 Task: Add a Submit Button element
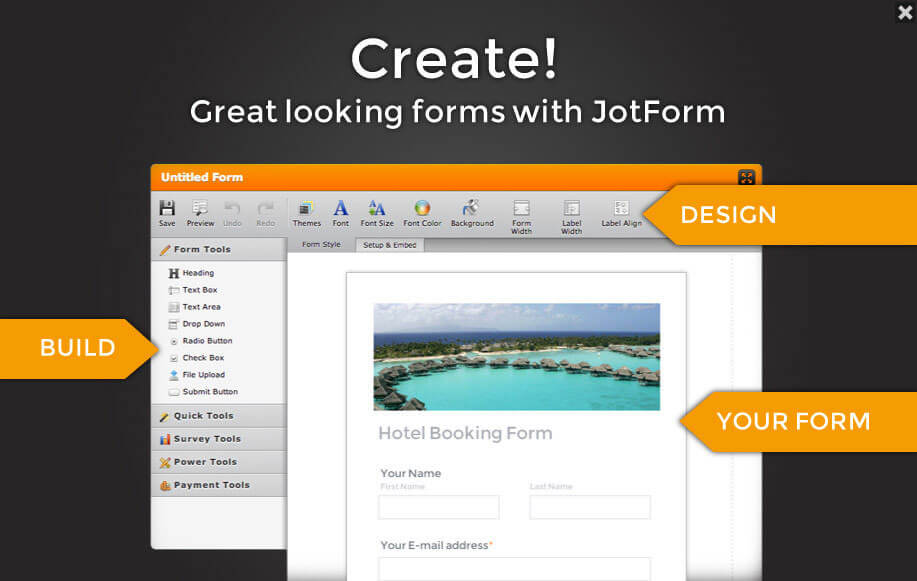[x=203, y=391]
